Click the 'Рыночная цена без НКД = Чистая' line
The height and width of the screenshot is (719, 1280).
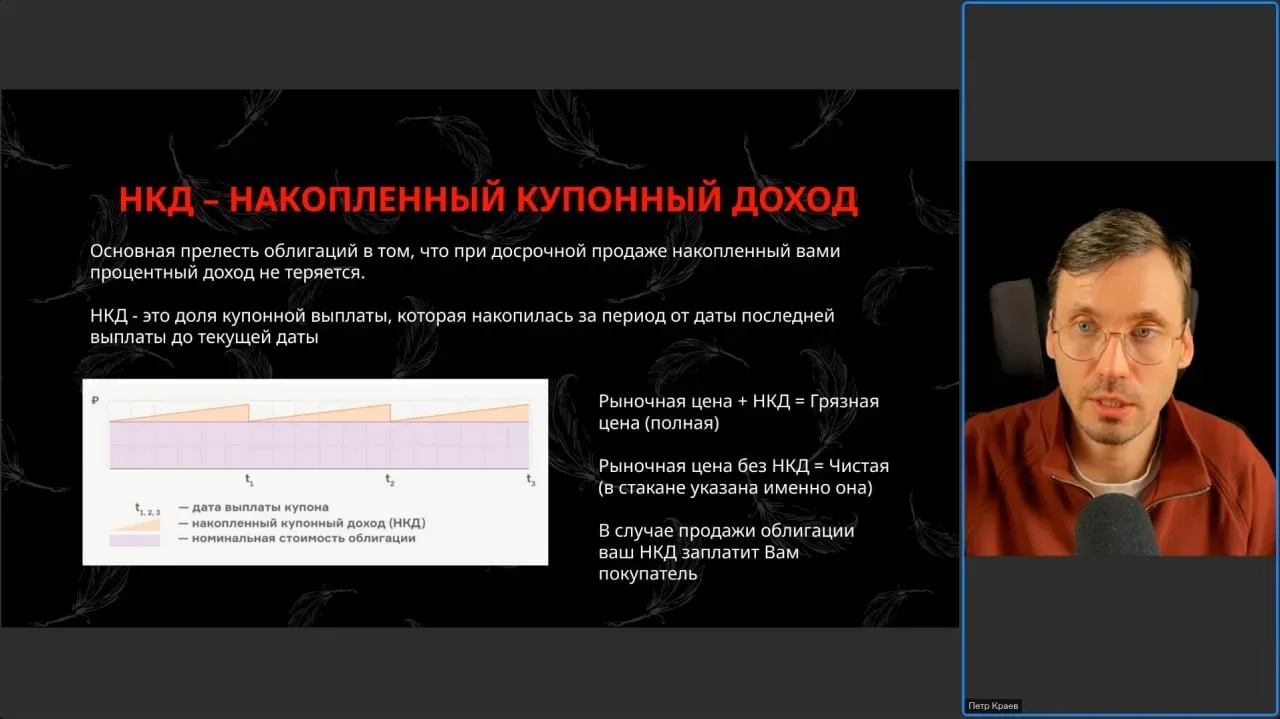click(743, 466)
